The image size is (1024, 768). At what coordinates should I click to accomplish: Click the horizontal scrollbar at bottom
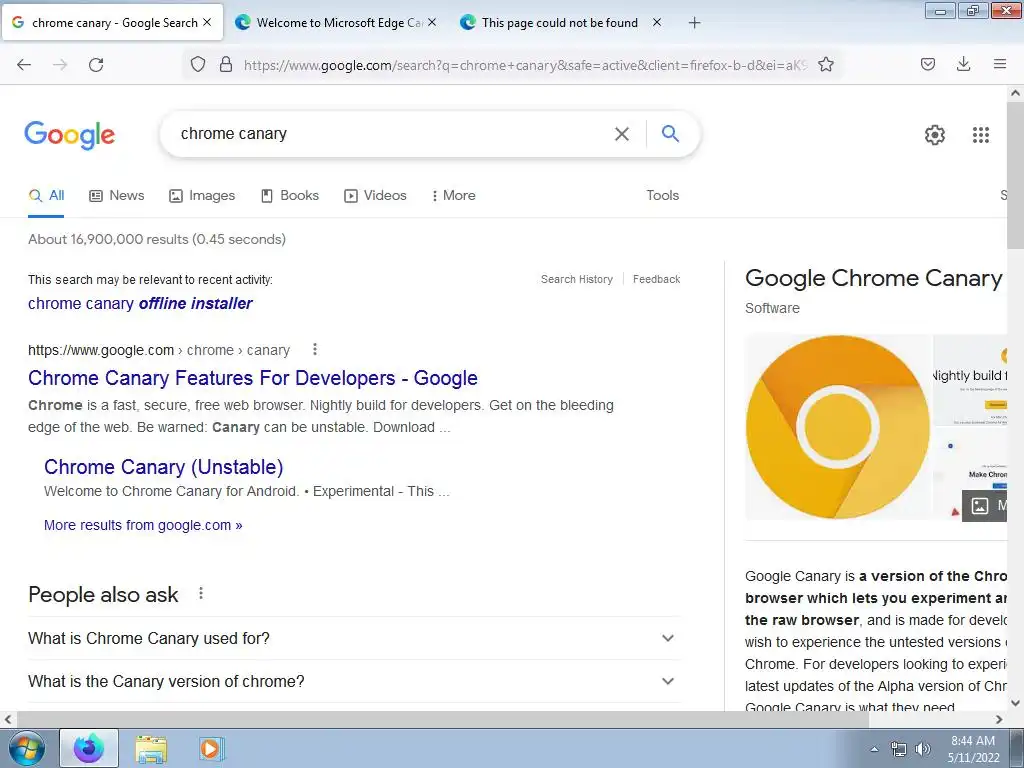[441, 719]
